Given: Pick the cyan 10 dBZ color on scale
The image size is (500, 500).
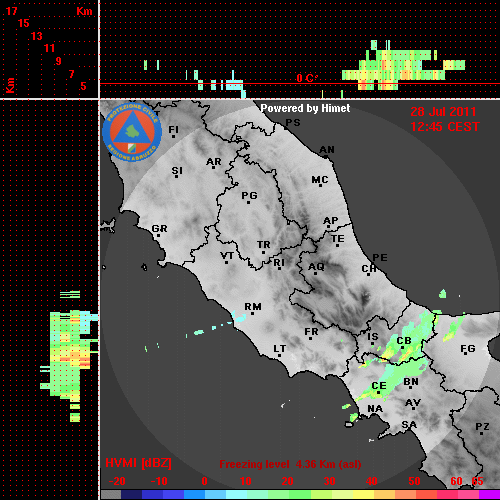Looking at the screenshot, I should [237, 494].
